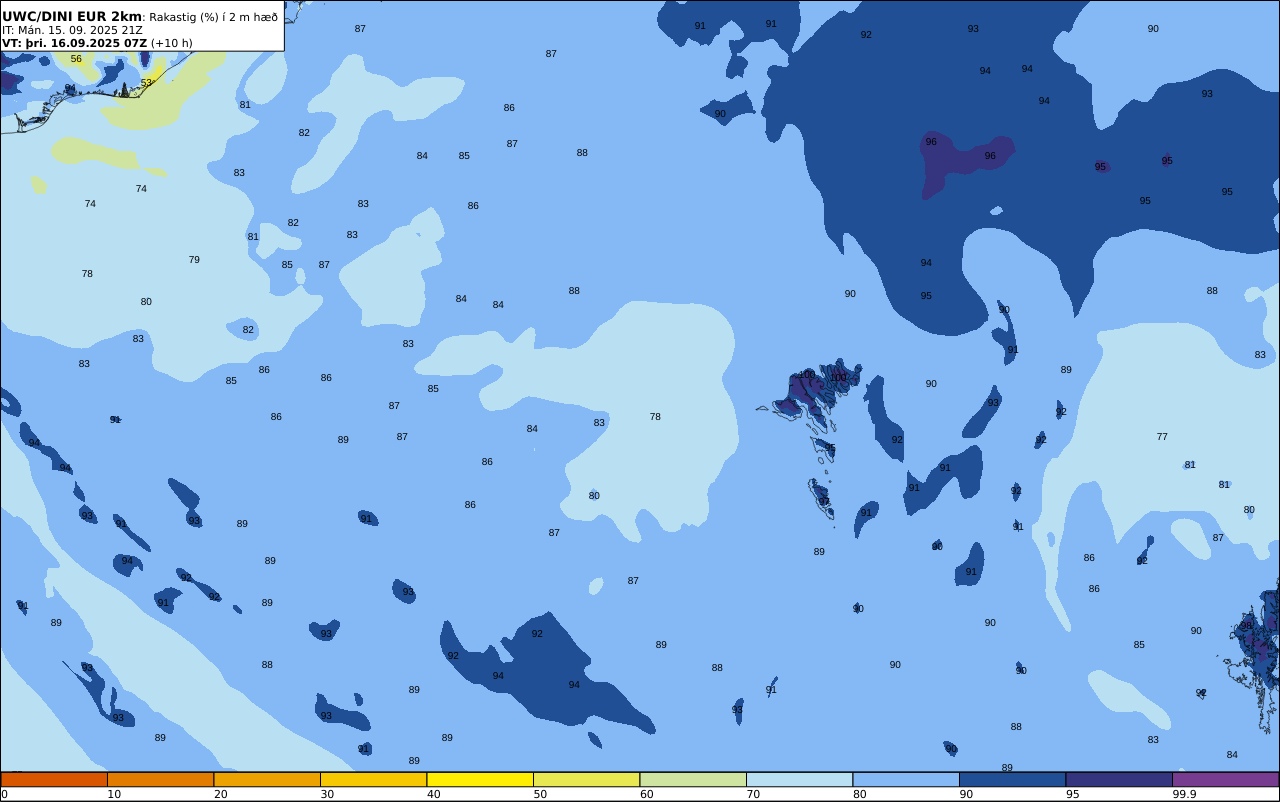Viewport: 1280px width, 802px height.
Task: Click the colorbar tick label 20
Action: pyautogui.click(x=220, y=794)
